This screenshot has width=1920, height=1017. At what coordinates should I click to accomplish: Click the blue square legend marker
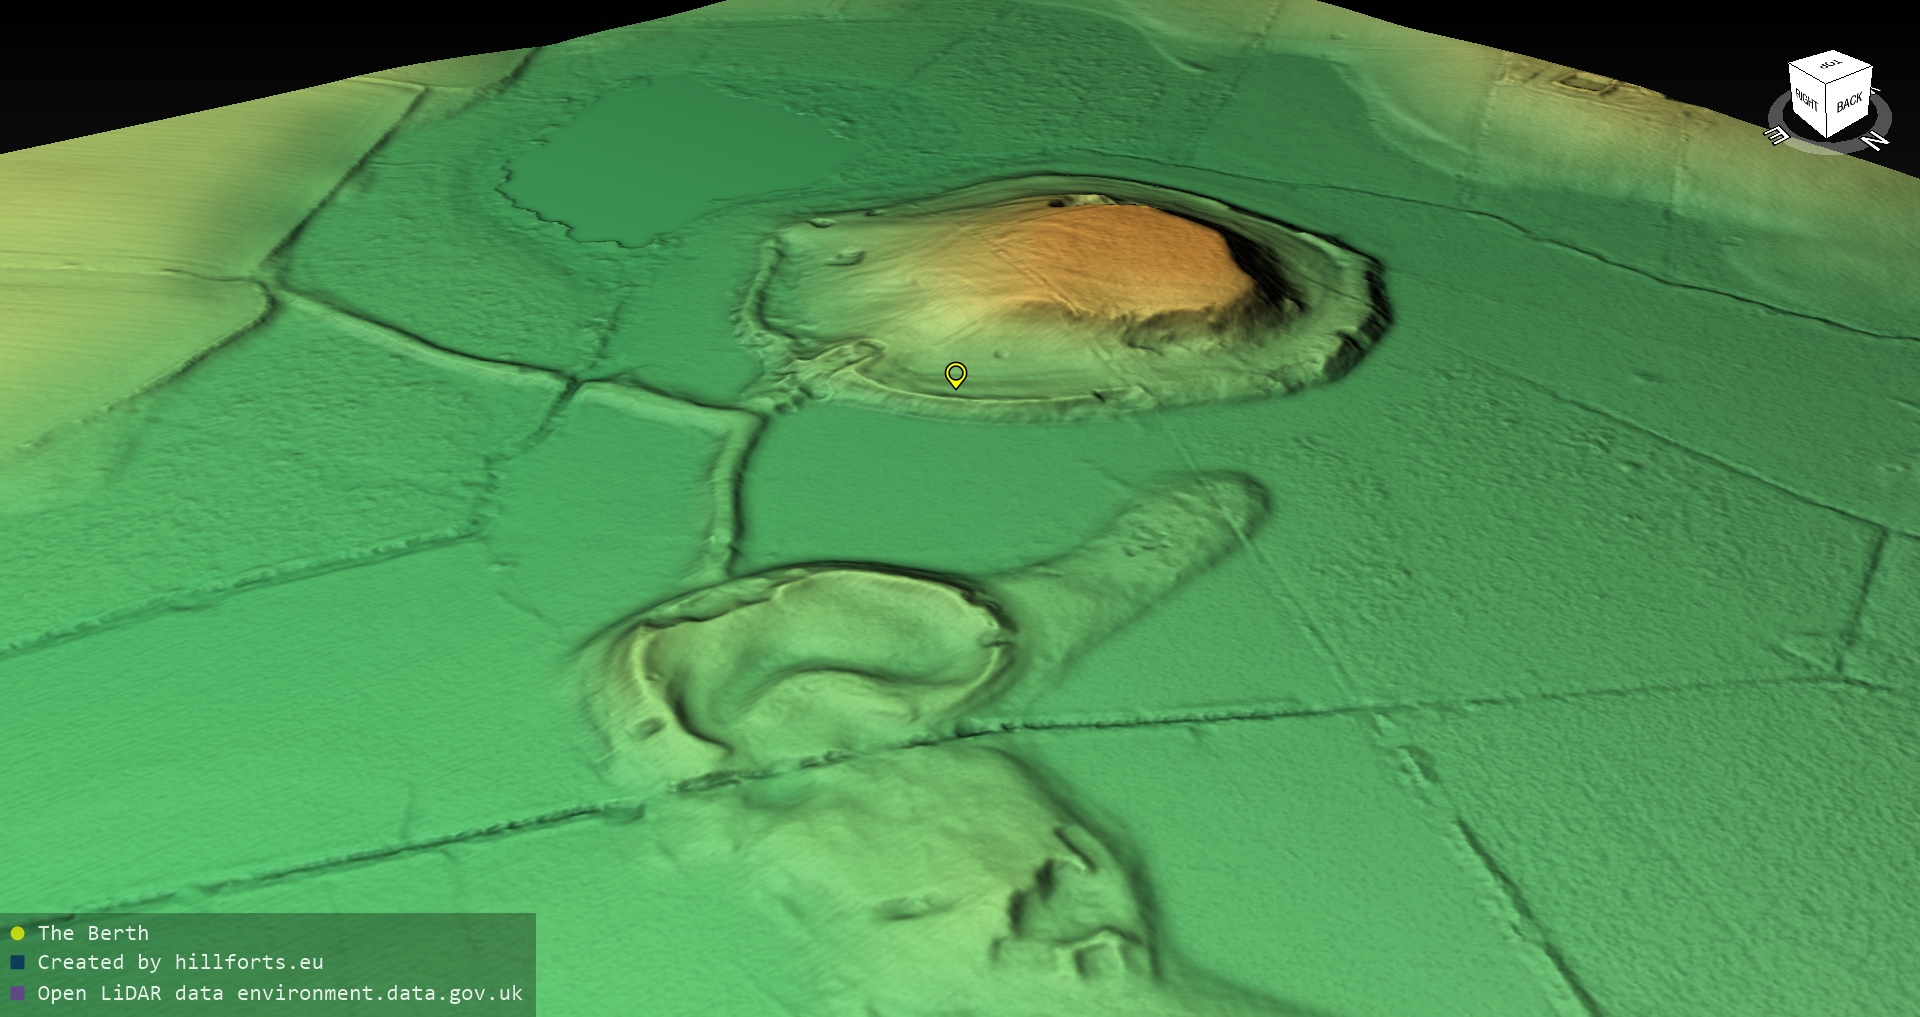click(17, 963)
